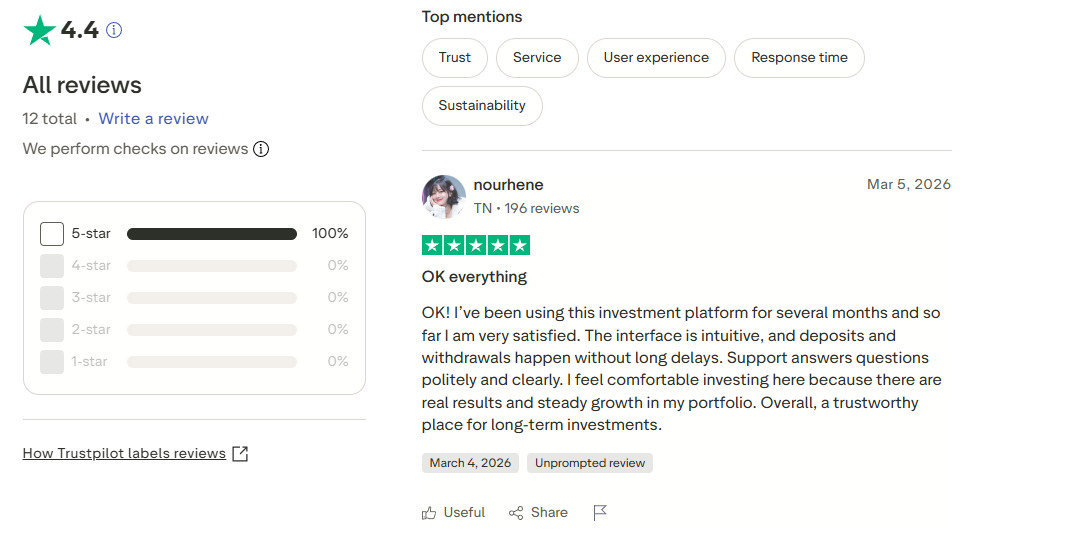
Task: Click the Share icon under the review
Action: click(516, 513)
